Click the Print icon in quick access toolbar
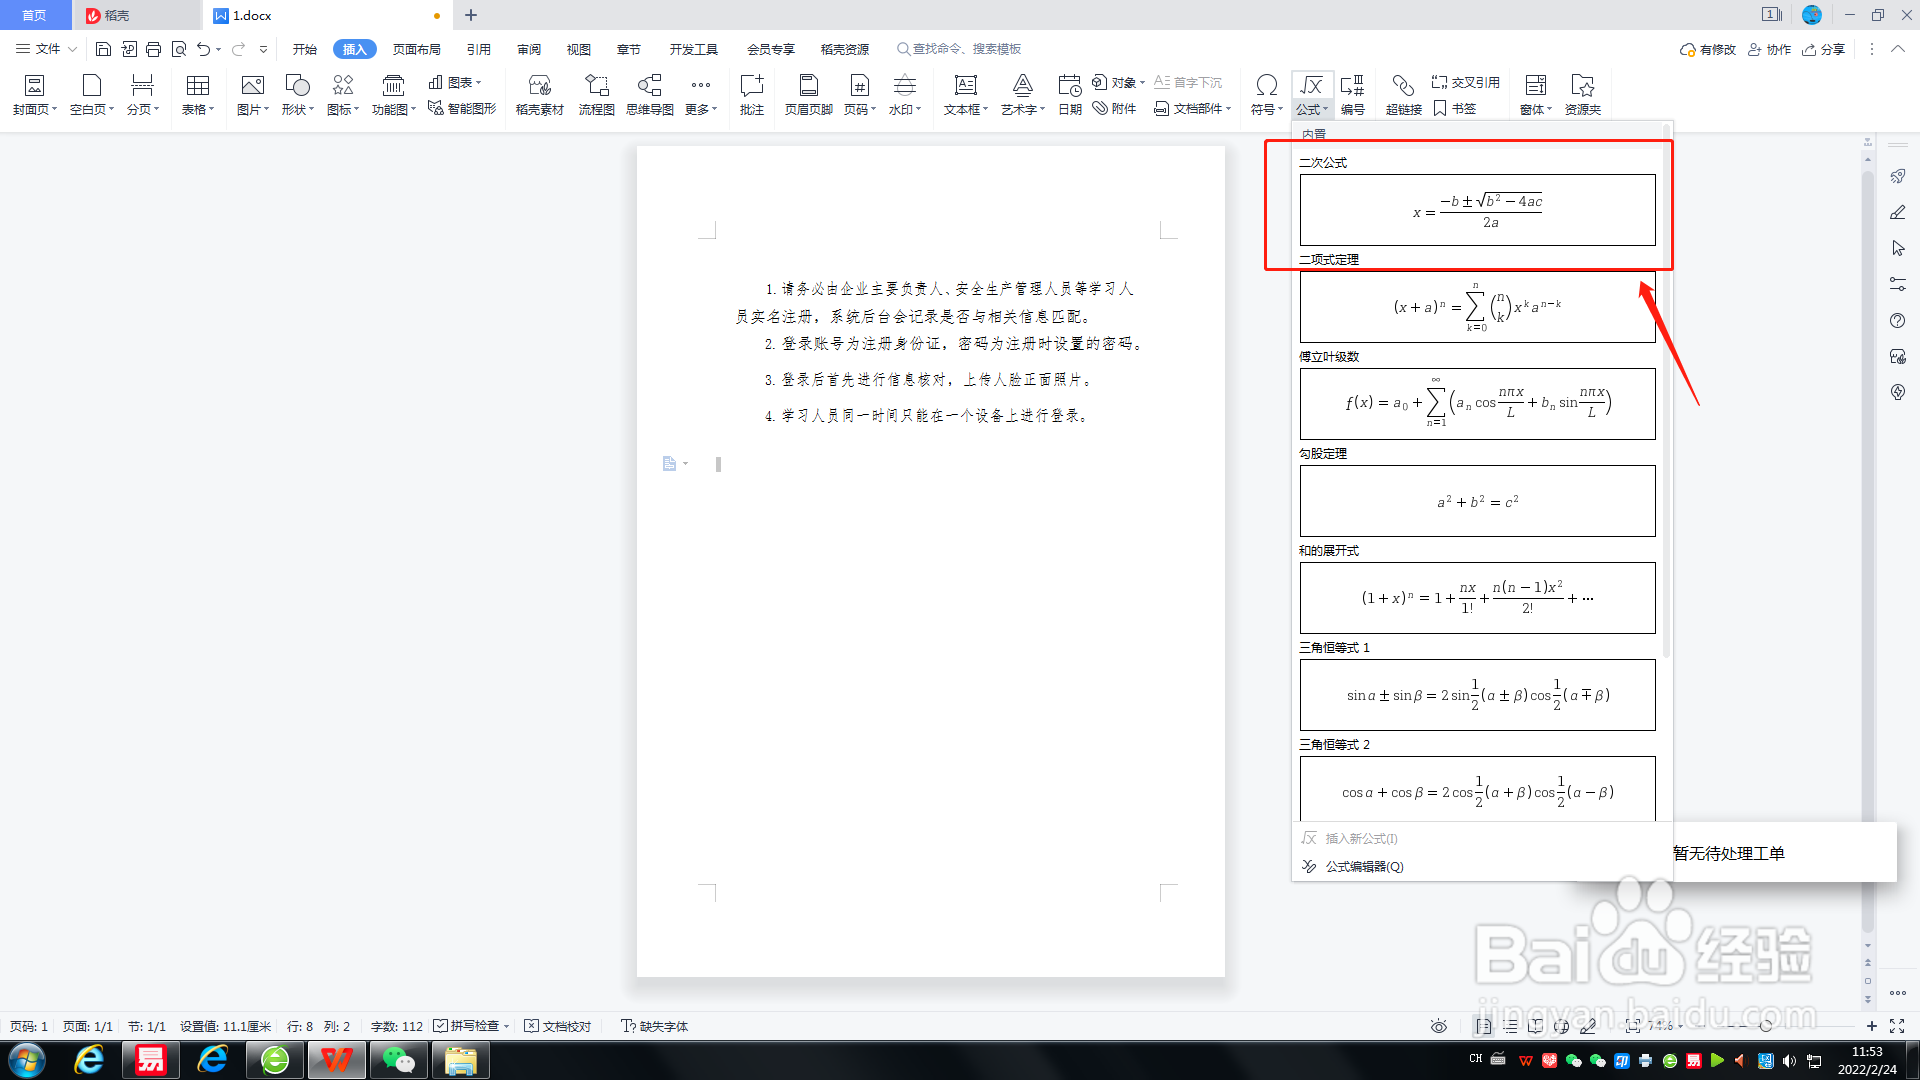1920x1080 pixels. (x=153, y=49)
